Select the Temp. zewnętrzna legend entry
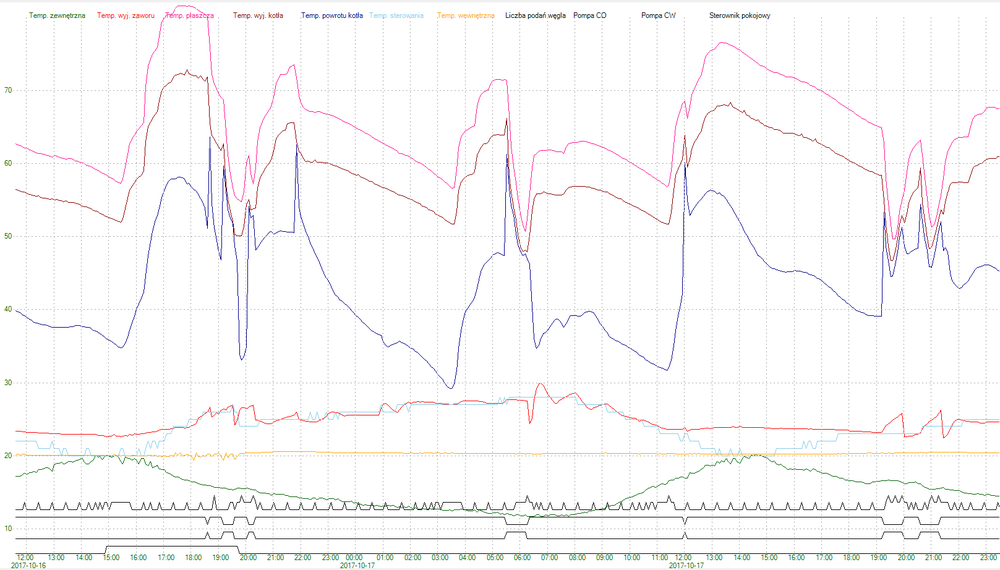 [x=57, y=15]
